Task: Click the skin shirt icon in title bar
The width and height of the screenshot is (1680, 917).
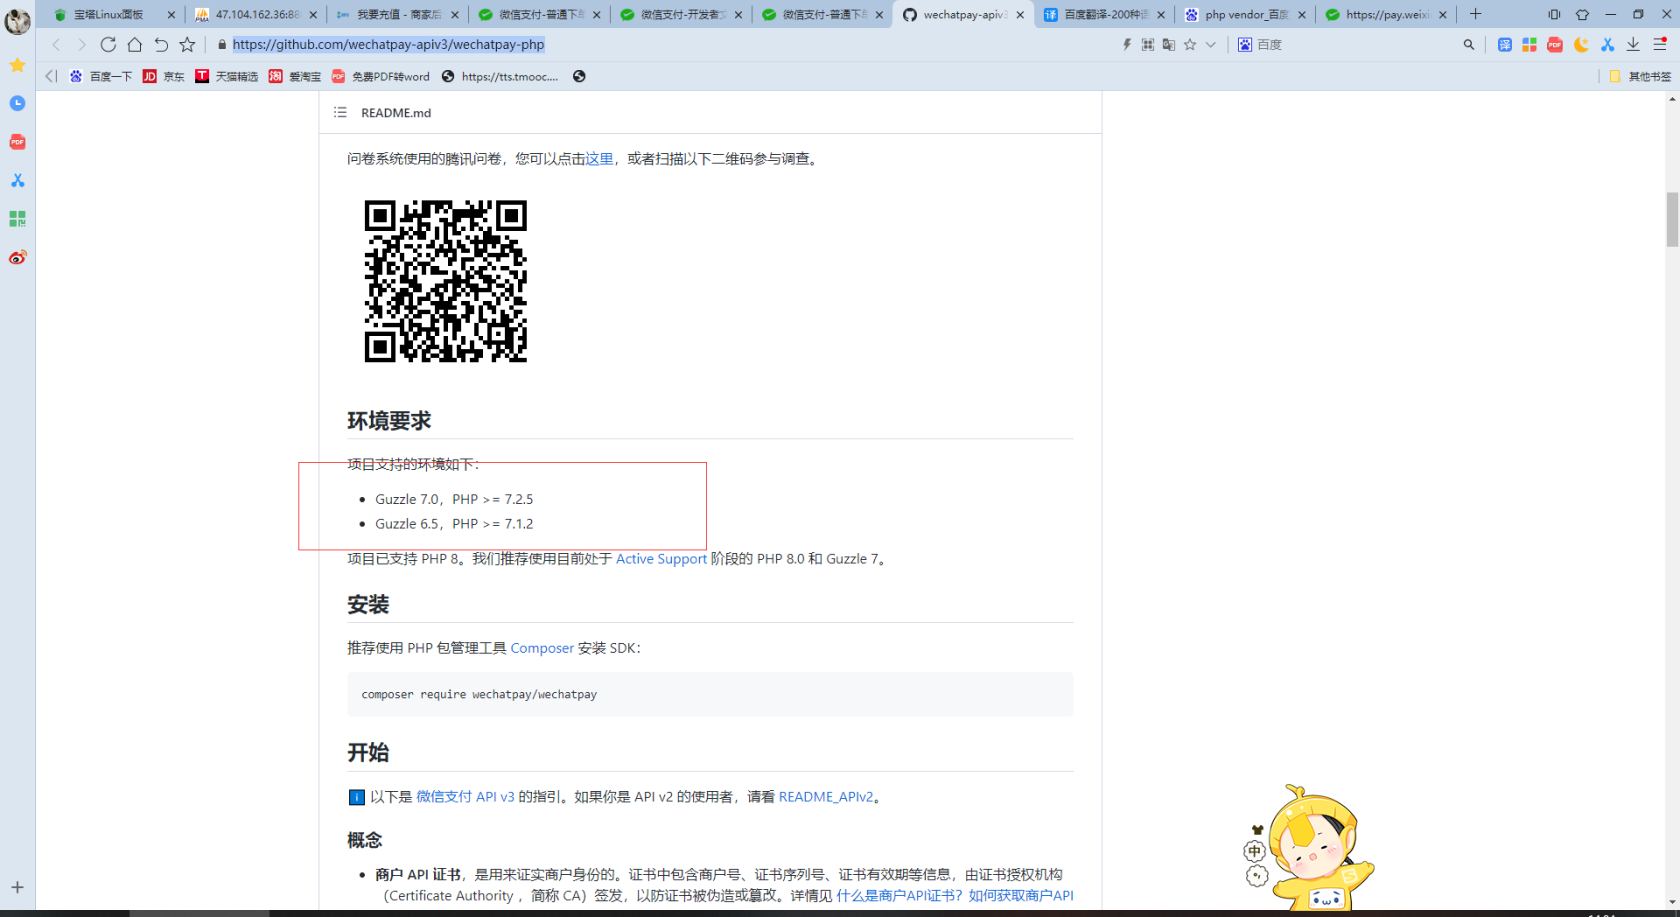Action: [1582, 14]
